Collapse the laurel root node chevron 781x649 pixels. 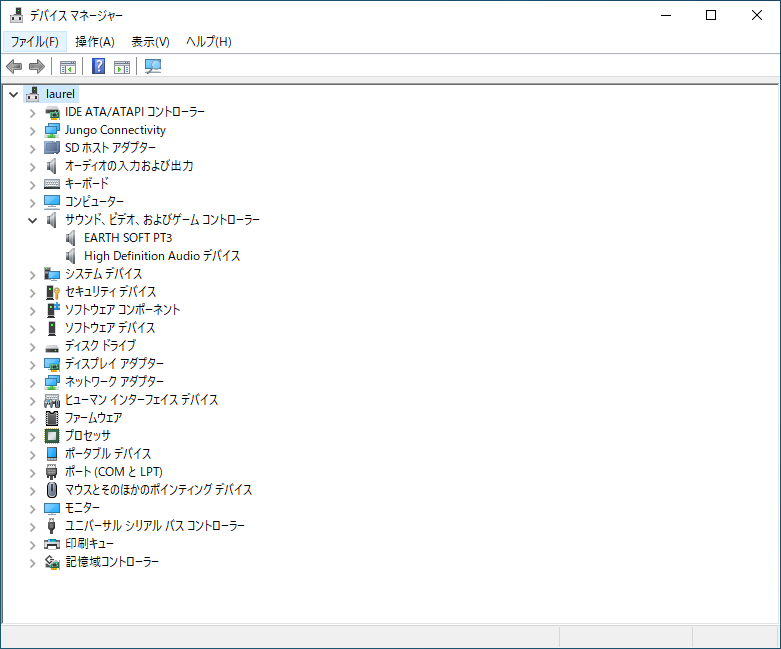(14, 94)
